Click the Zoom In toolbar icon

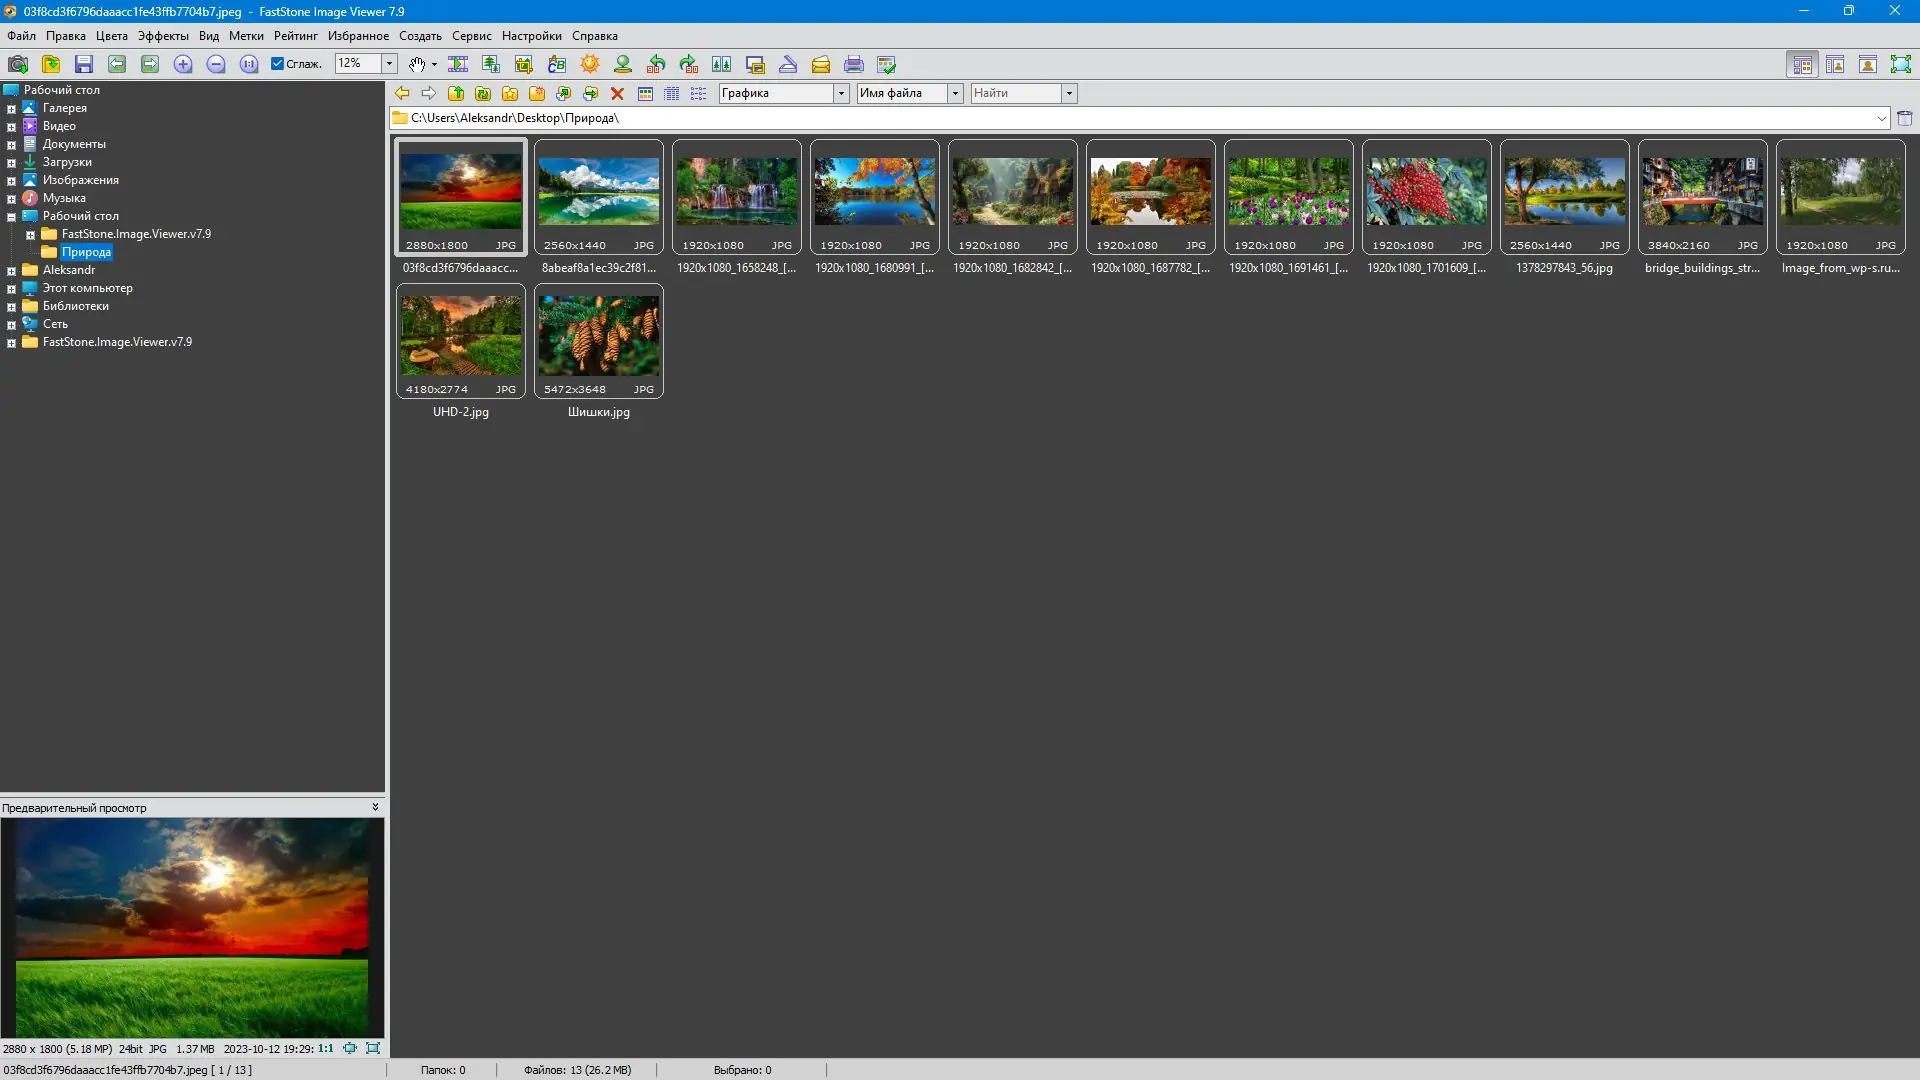coord(183,64)
